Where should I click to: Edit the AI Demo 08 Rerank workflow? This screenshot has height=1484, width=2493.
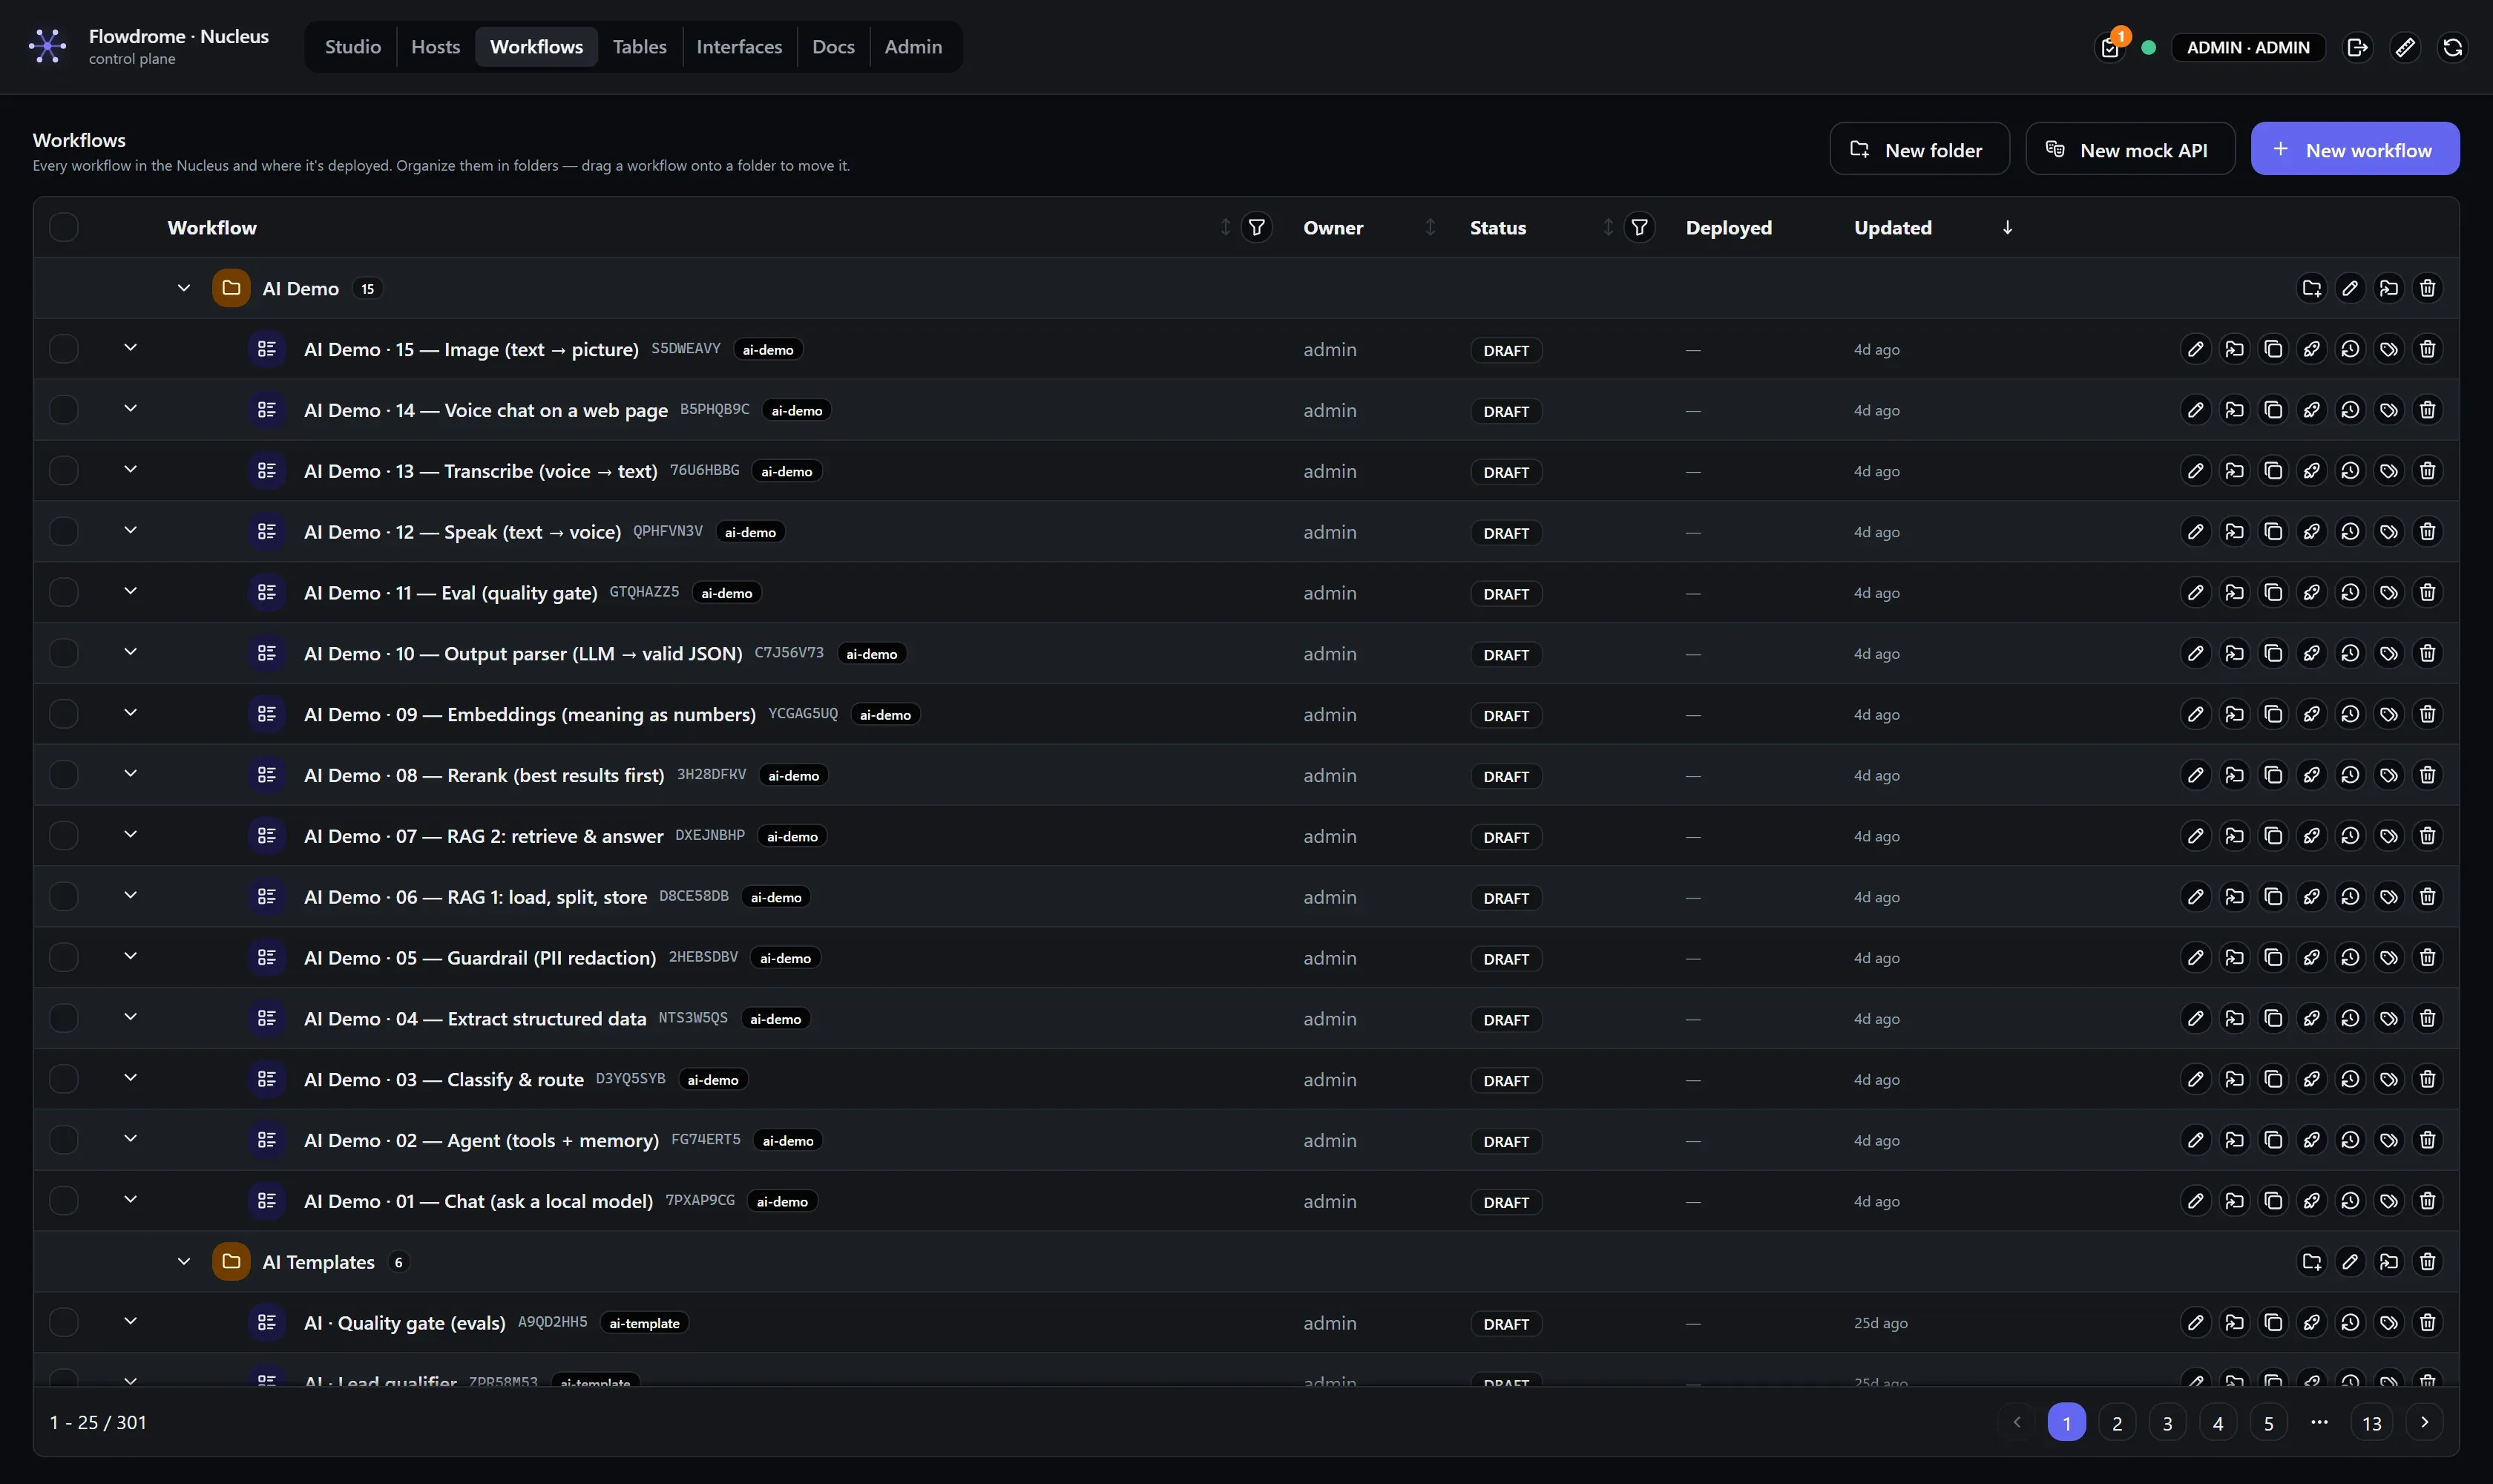pos(2195,775)
